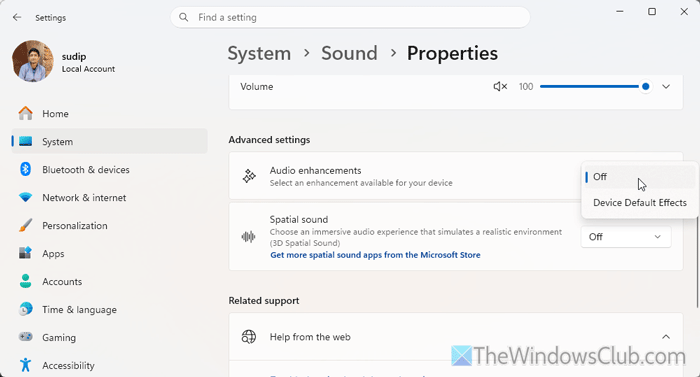Open Accessibility settings page
The image size is (700, 377).
pyautogui.click(x=109, y=365)
